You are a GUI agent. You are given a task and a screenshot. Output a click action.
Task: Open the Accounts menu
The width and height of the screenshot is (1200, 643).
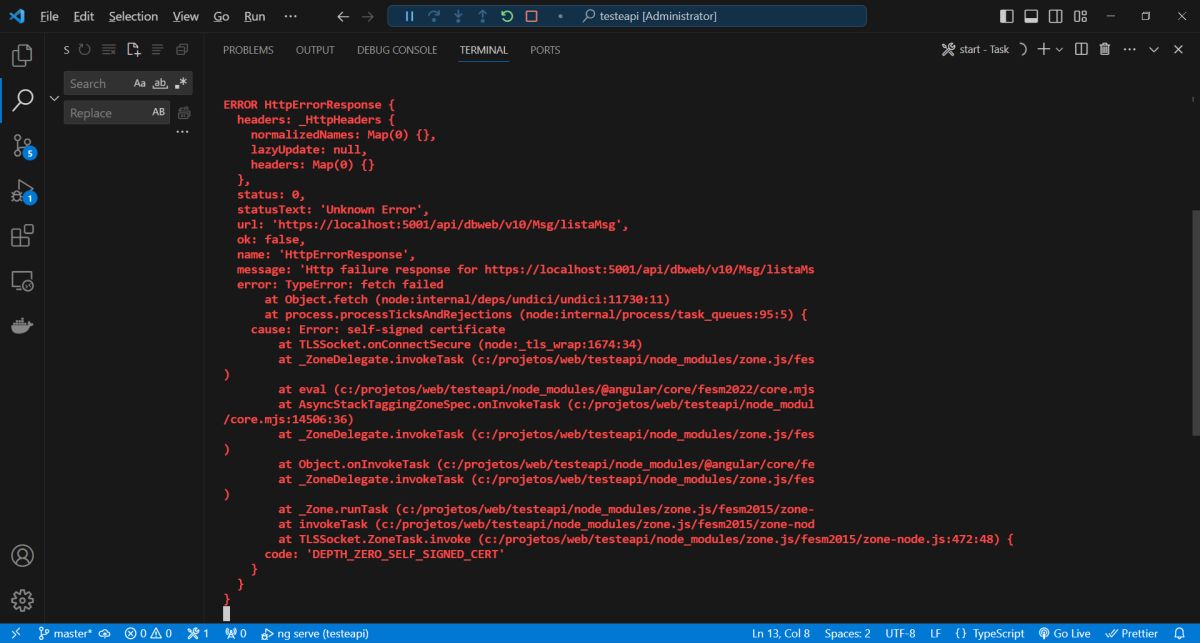coord(22,555)
